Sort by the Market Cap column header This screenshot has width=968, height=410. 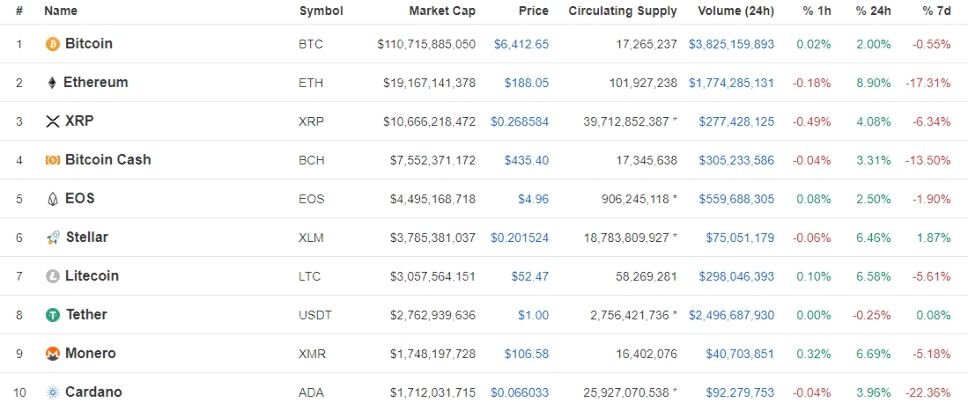coord(442,11)
